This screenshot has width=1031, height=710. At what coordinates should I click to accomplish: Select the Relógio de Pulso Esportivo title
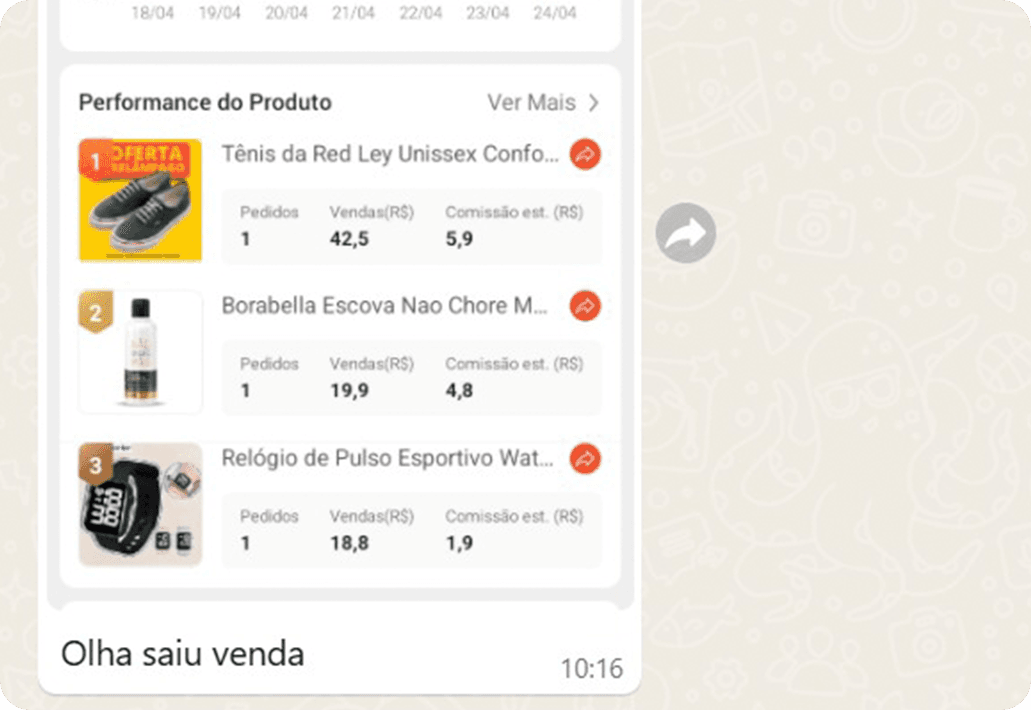(387, 458)
